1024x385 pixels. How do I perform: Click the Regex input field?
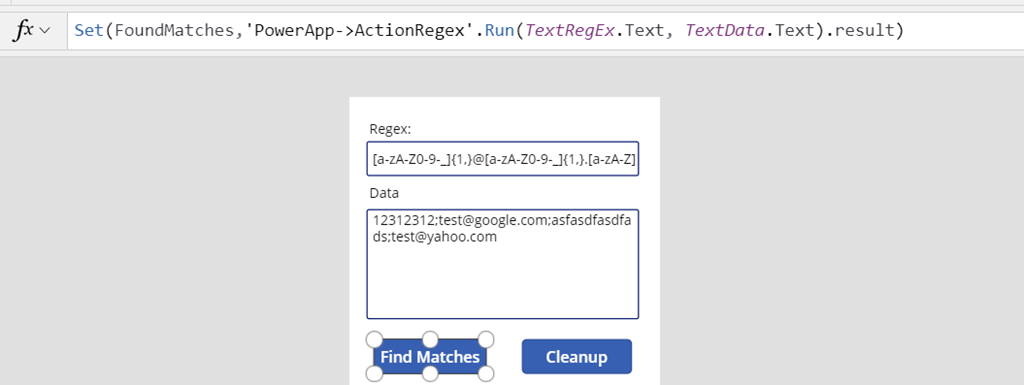pyautogui.click(x=503, y=159)
